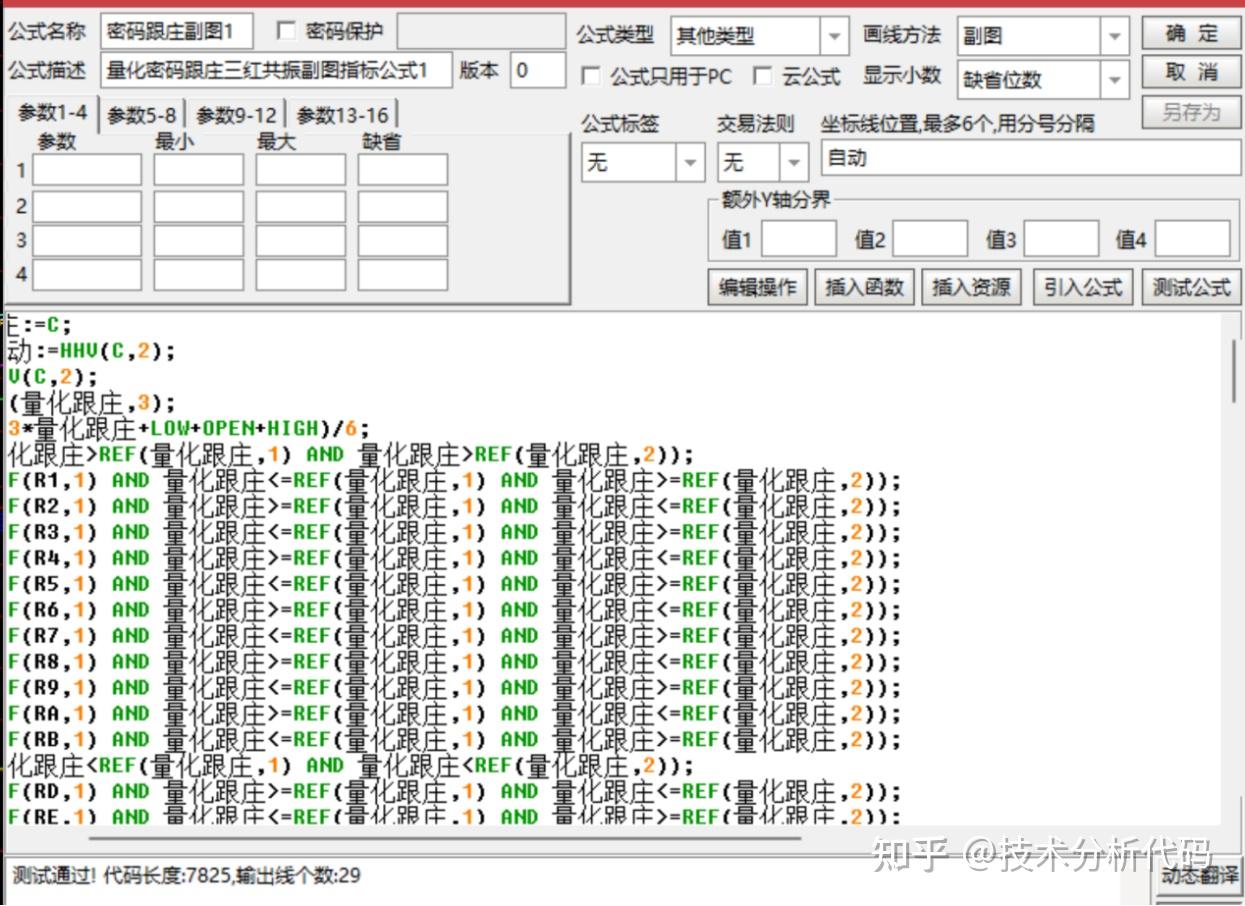Click the 另存为 button
Viewport: 1245px width, 906px height.
click(1191, 112)
